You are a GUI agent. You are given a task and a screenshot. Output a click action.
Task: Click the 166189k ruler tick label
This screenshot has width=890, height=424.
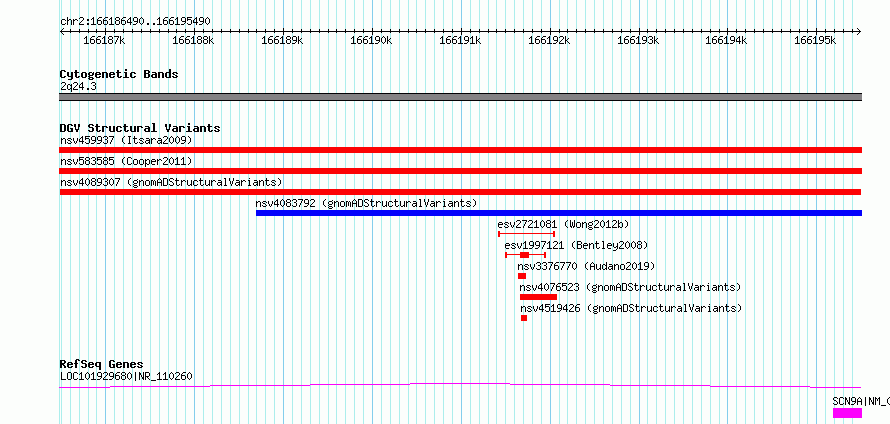282,41
